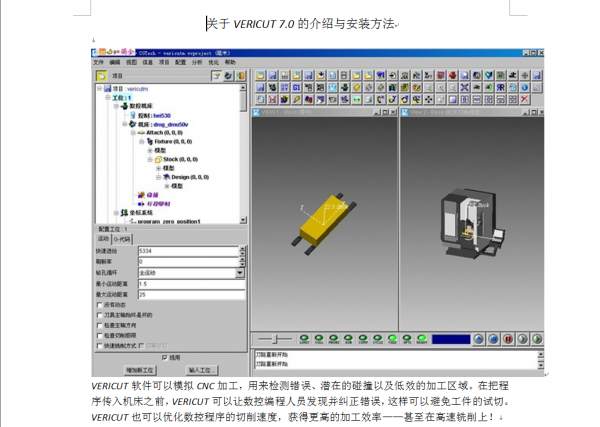Check the 检查主轴方向 option
The image size is (600, 427).
(100, 325)
